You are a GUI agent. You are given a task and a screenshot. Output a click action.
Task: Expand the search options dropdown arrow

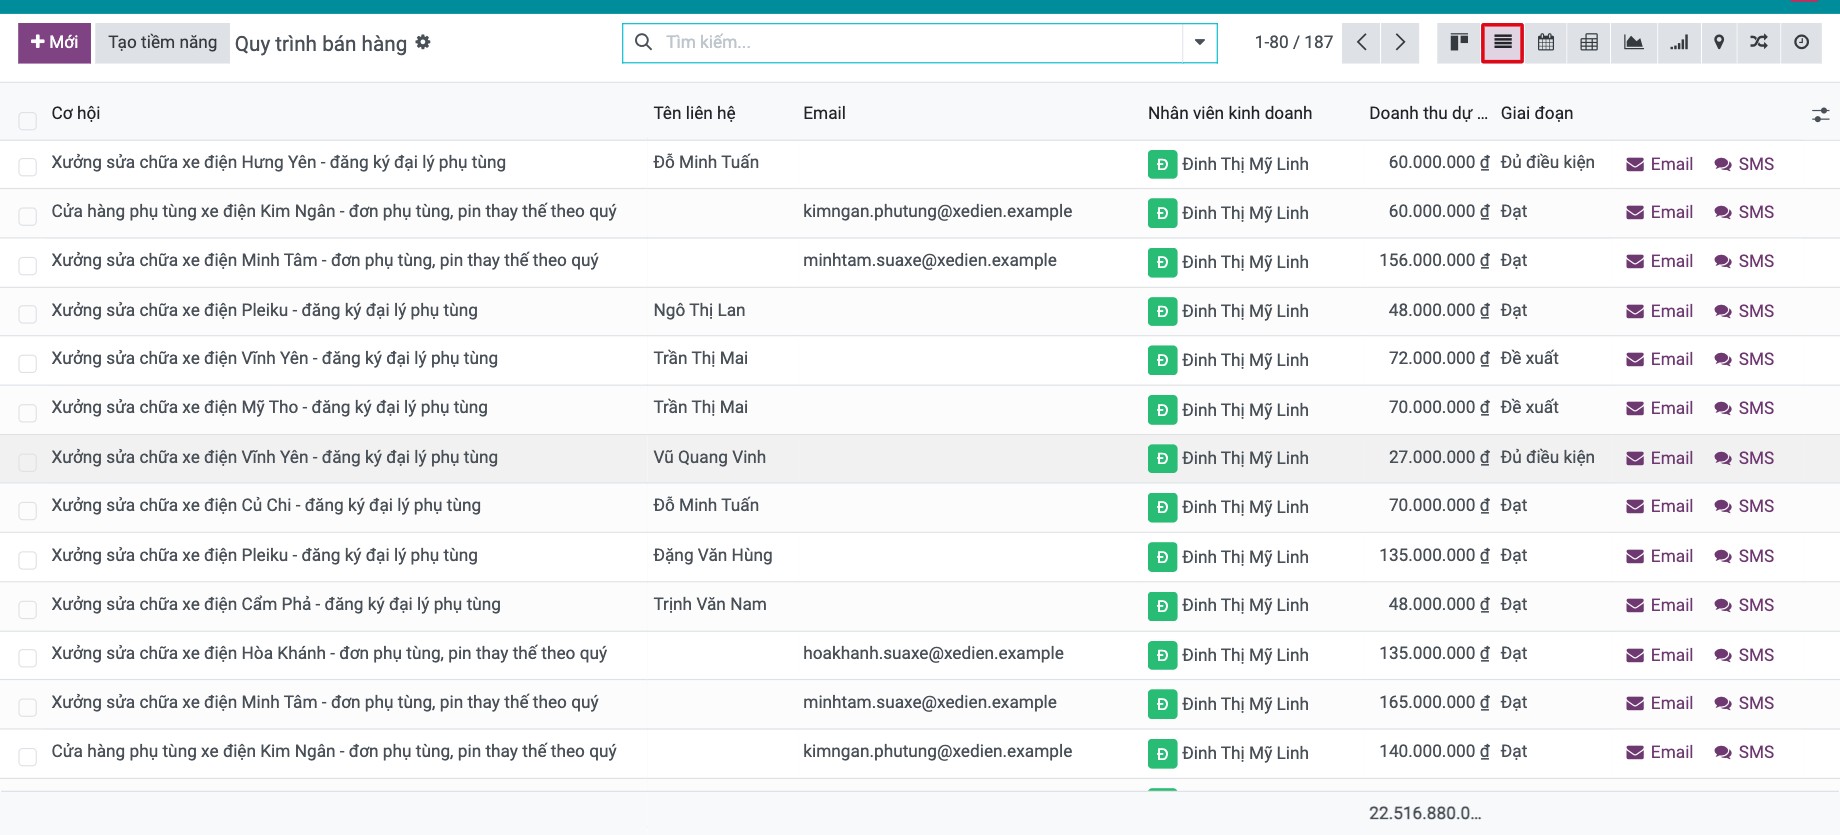1199,43
